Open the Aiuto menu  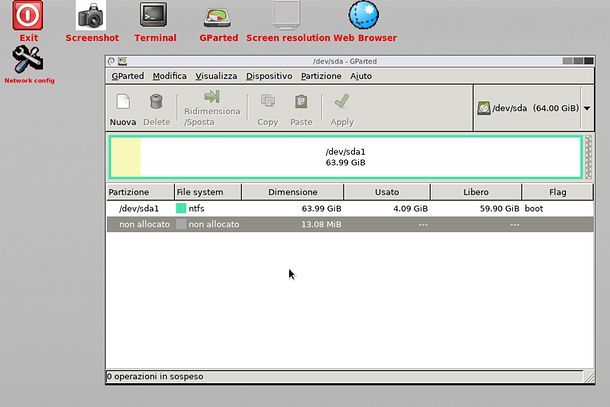361,76
